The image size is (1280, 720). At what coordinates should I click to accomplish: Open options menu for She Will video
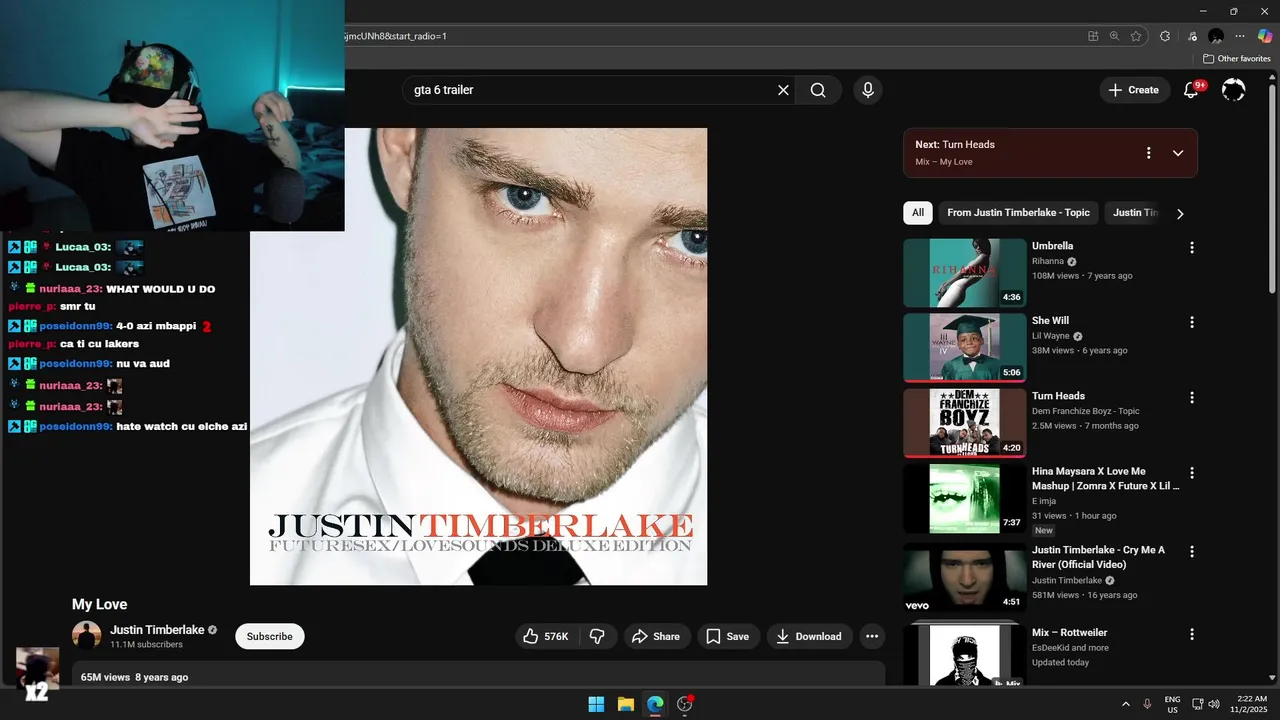[1191, 322]
